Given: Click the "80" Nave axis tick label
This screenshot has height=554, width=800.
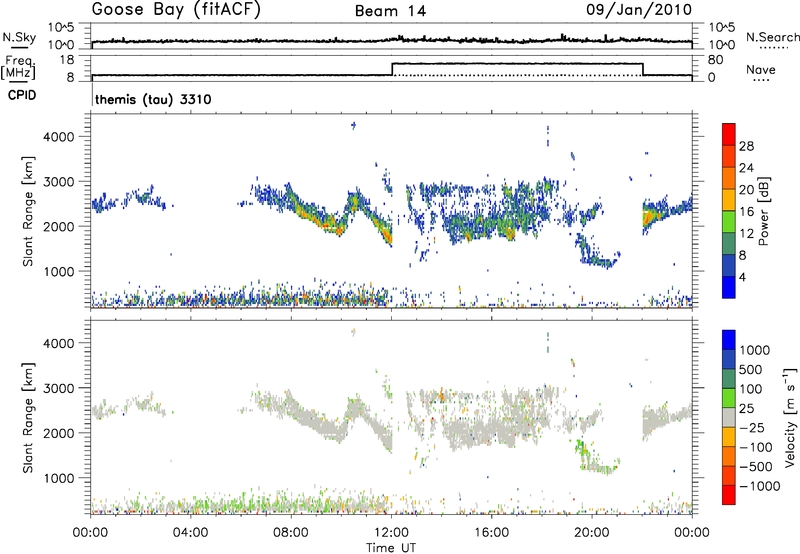Looking at the screenshot, I should click(x=715, y=60).
